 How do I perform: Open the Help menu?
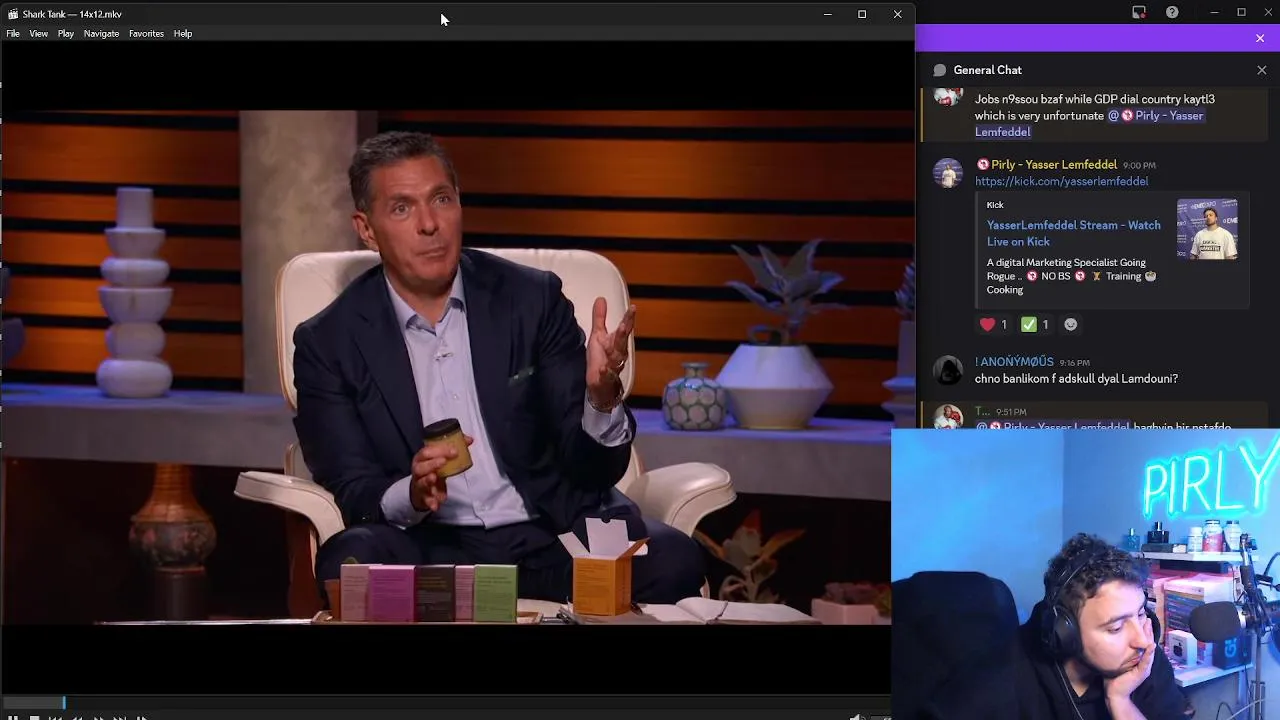tap(183, 33)
